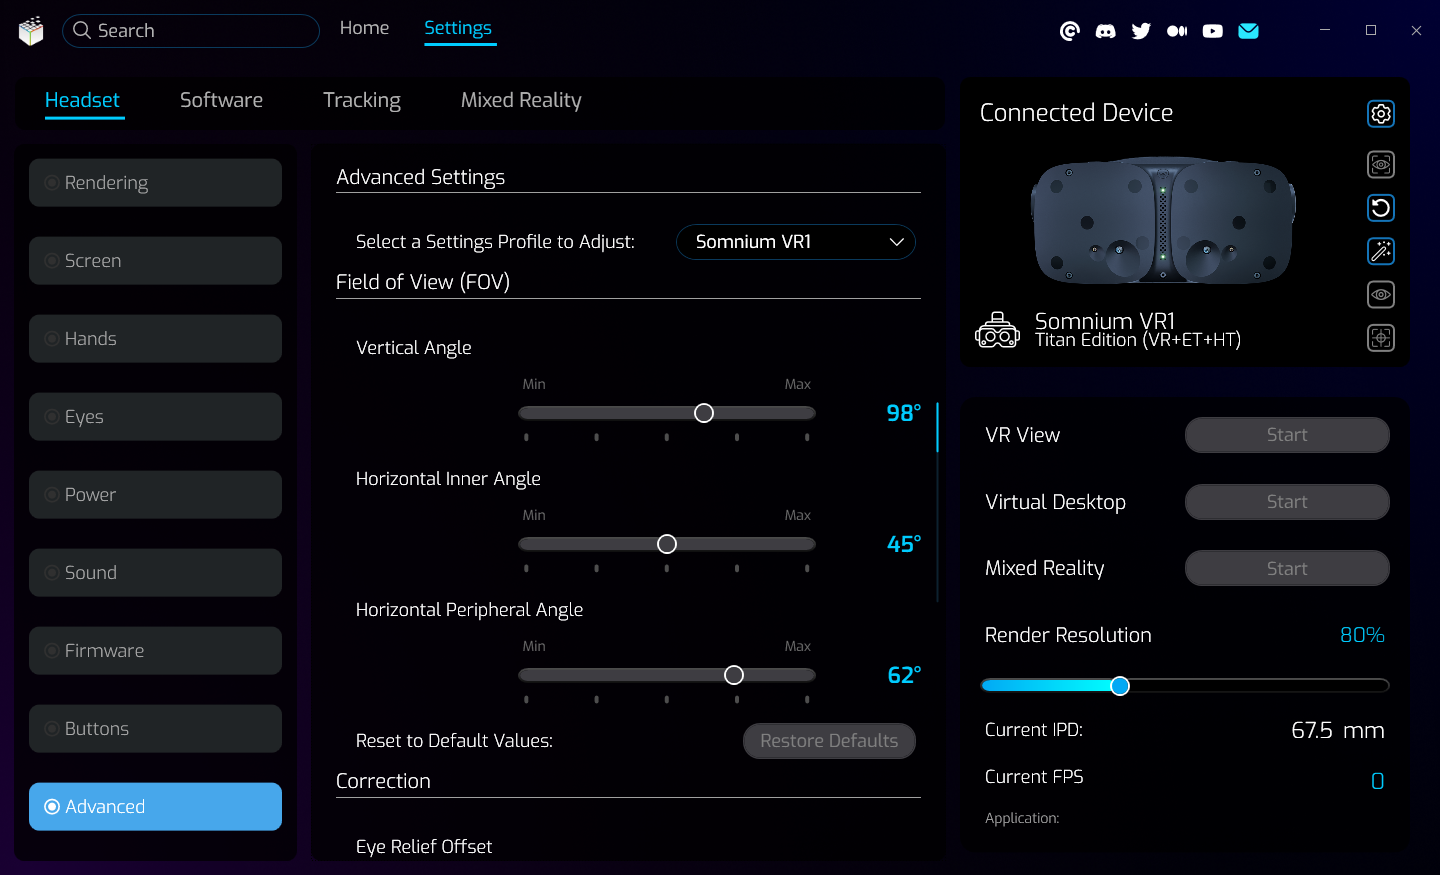Click the VR headset glyph beside Somnium VR1
The image size is (1440, 875).
pos(997,330)
